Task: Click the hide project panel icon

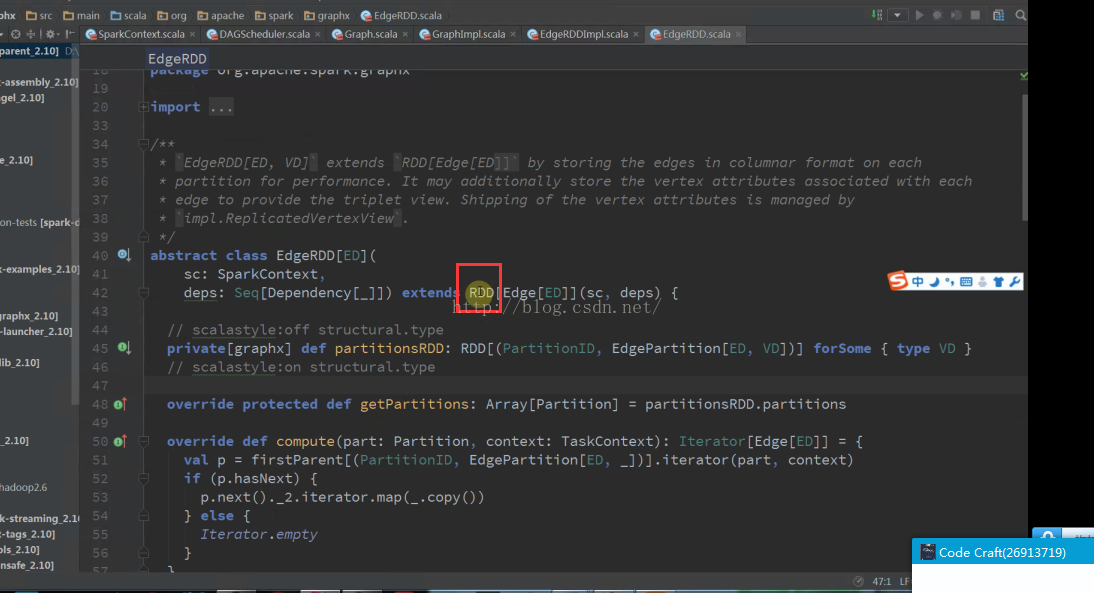Action: [x=69, y=33]
